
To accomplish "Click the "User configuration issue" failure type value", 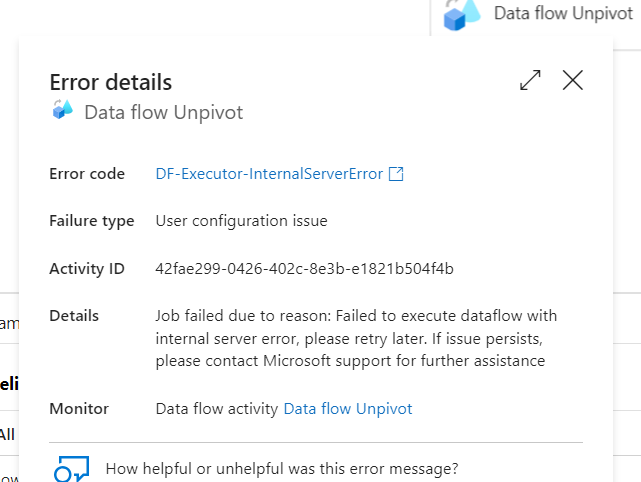I will (x=242, y=220).
